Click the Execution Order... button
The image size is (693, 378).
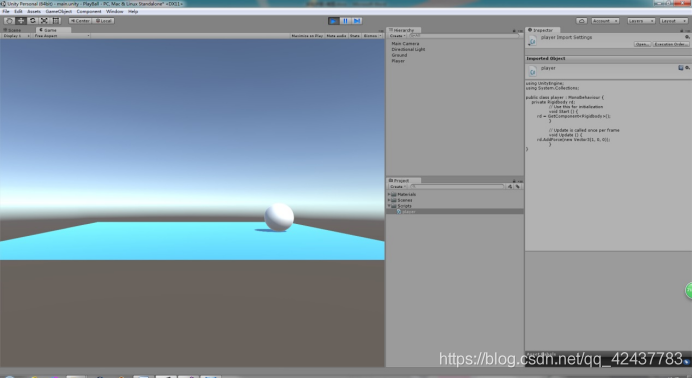(x=670, y=44)
